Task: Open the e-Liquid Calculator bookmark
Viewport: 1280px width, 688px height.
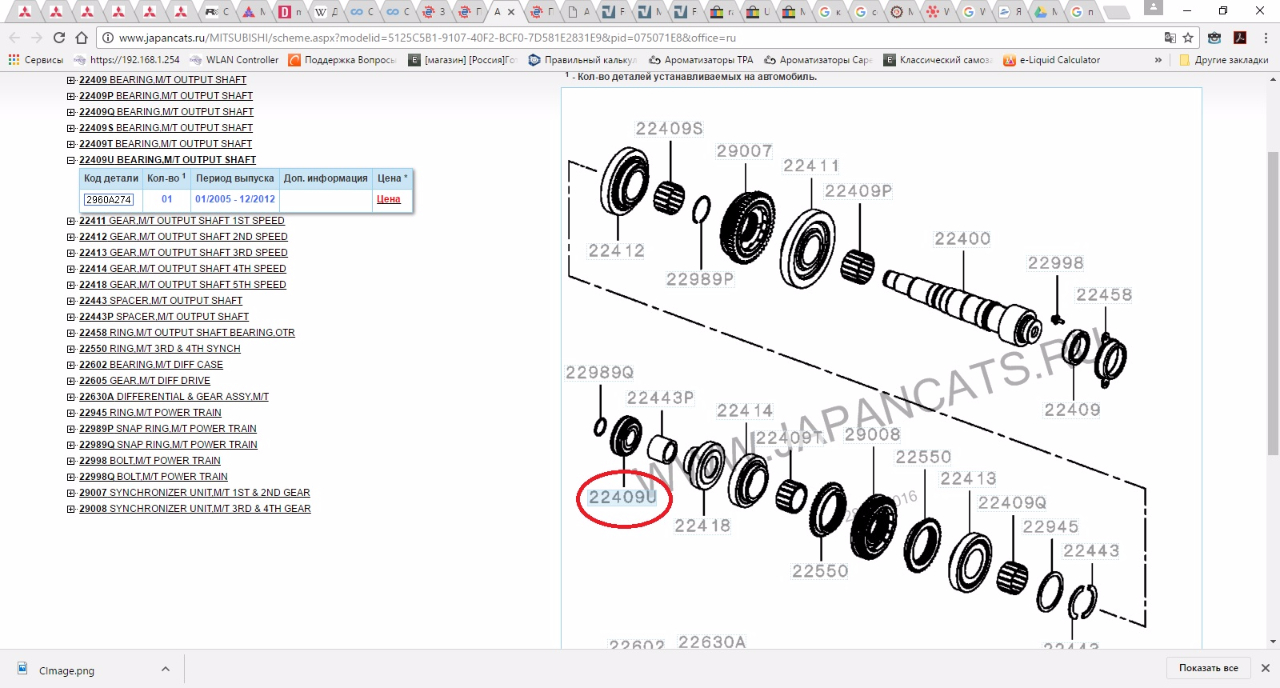Action: coord(1051,60)
